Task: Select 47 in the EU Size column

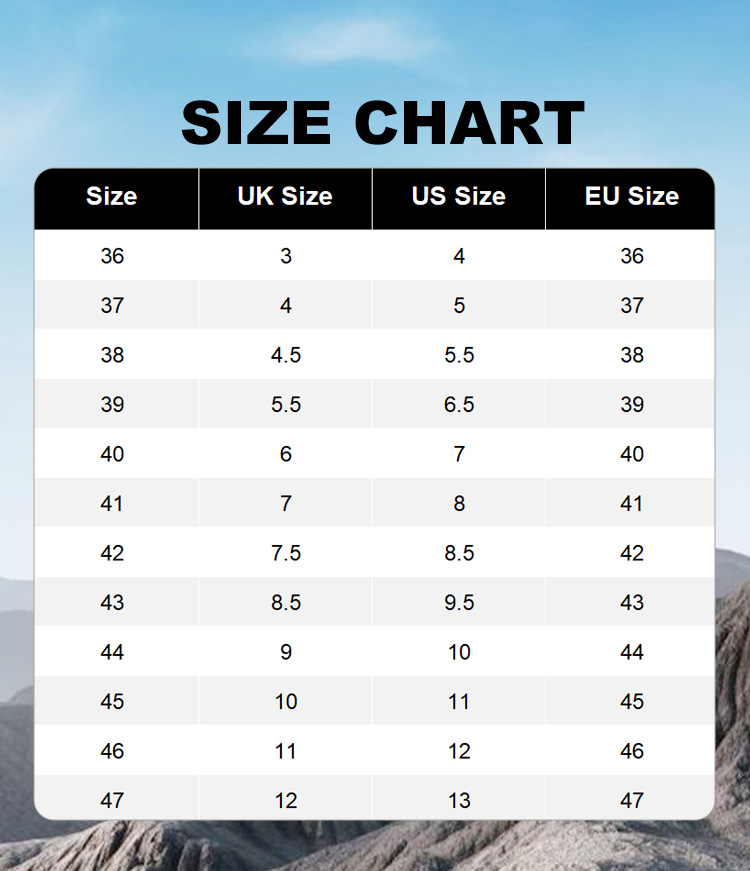Action: [632, 801]
